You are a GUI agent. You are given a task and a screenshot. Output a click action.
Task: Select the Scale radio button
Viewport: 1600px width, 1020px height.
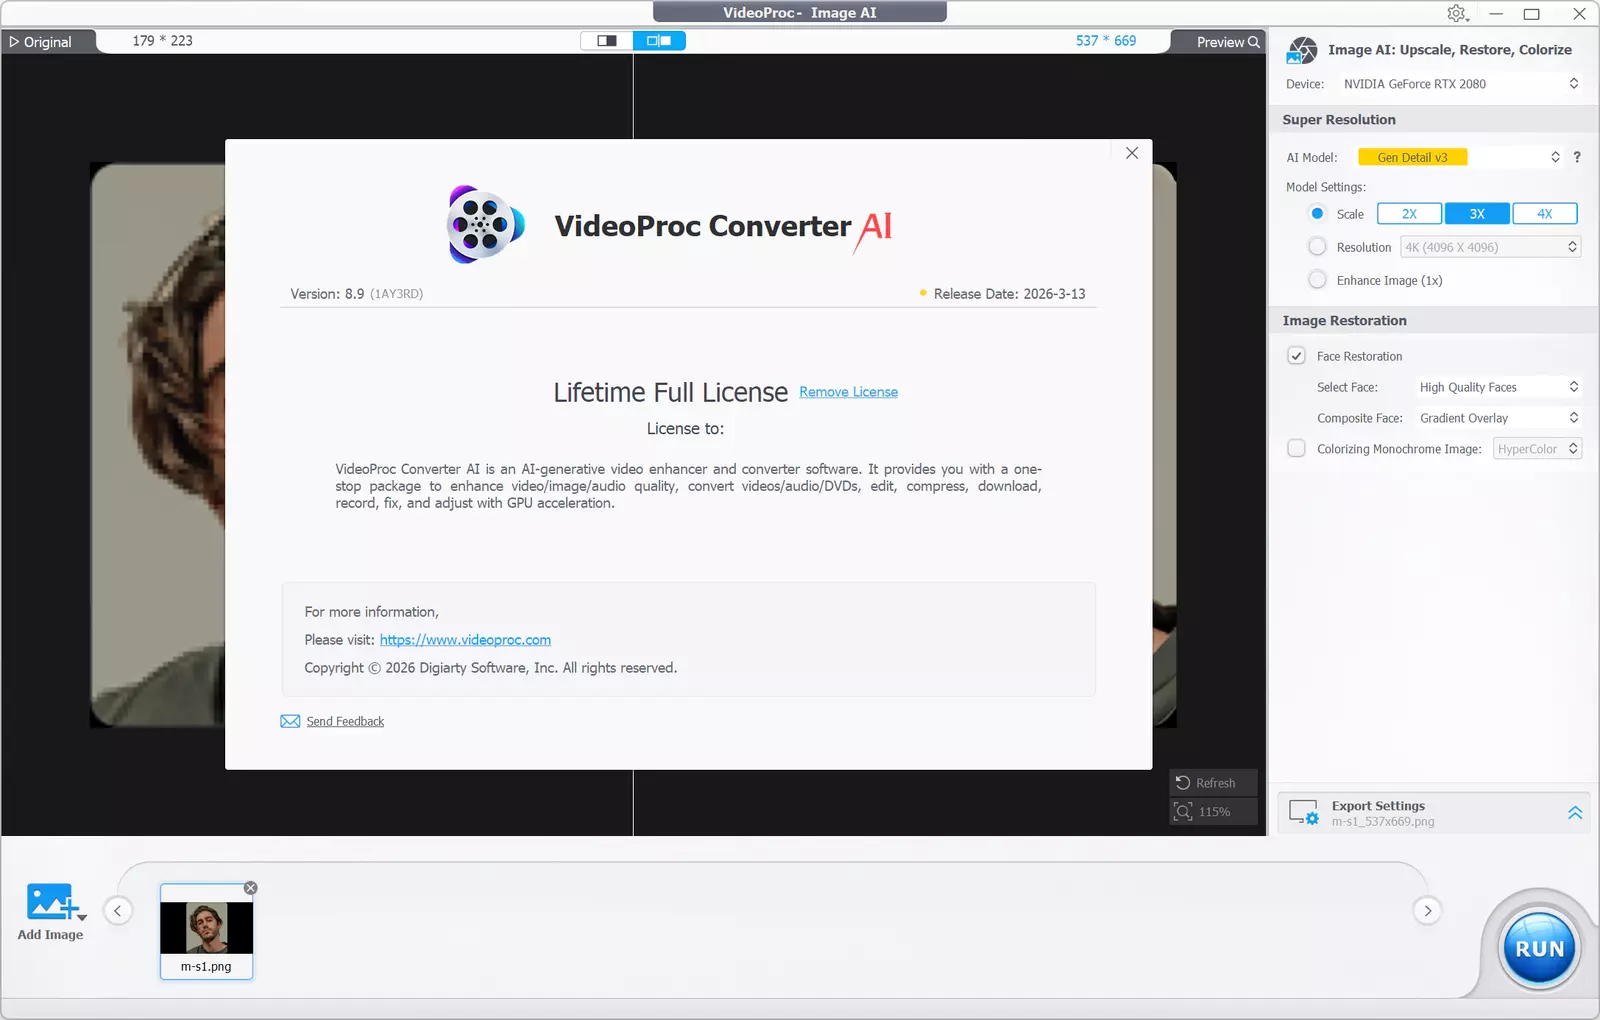click(x=1317, y=214)
